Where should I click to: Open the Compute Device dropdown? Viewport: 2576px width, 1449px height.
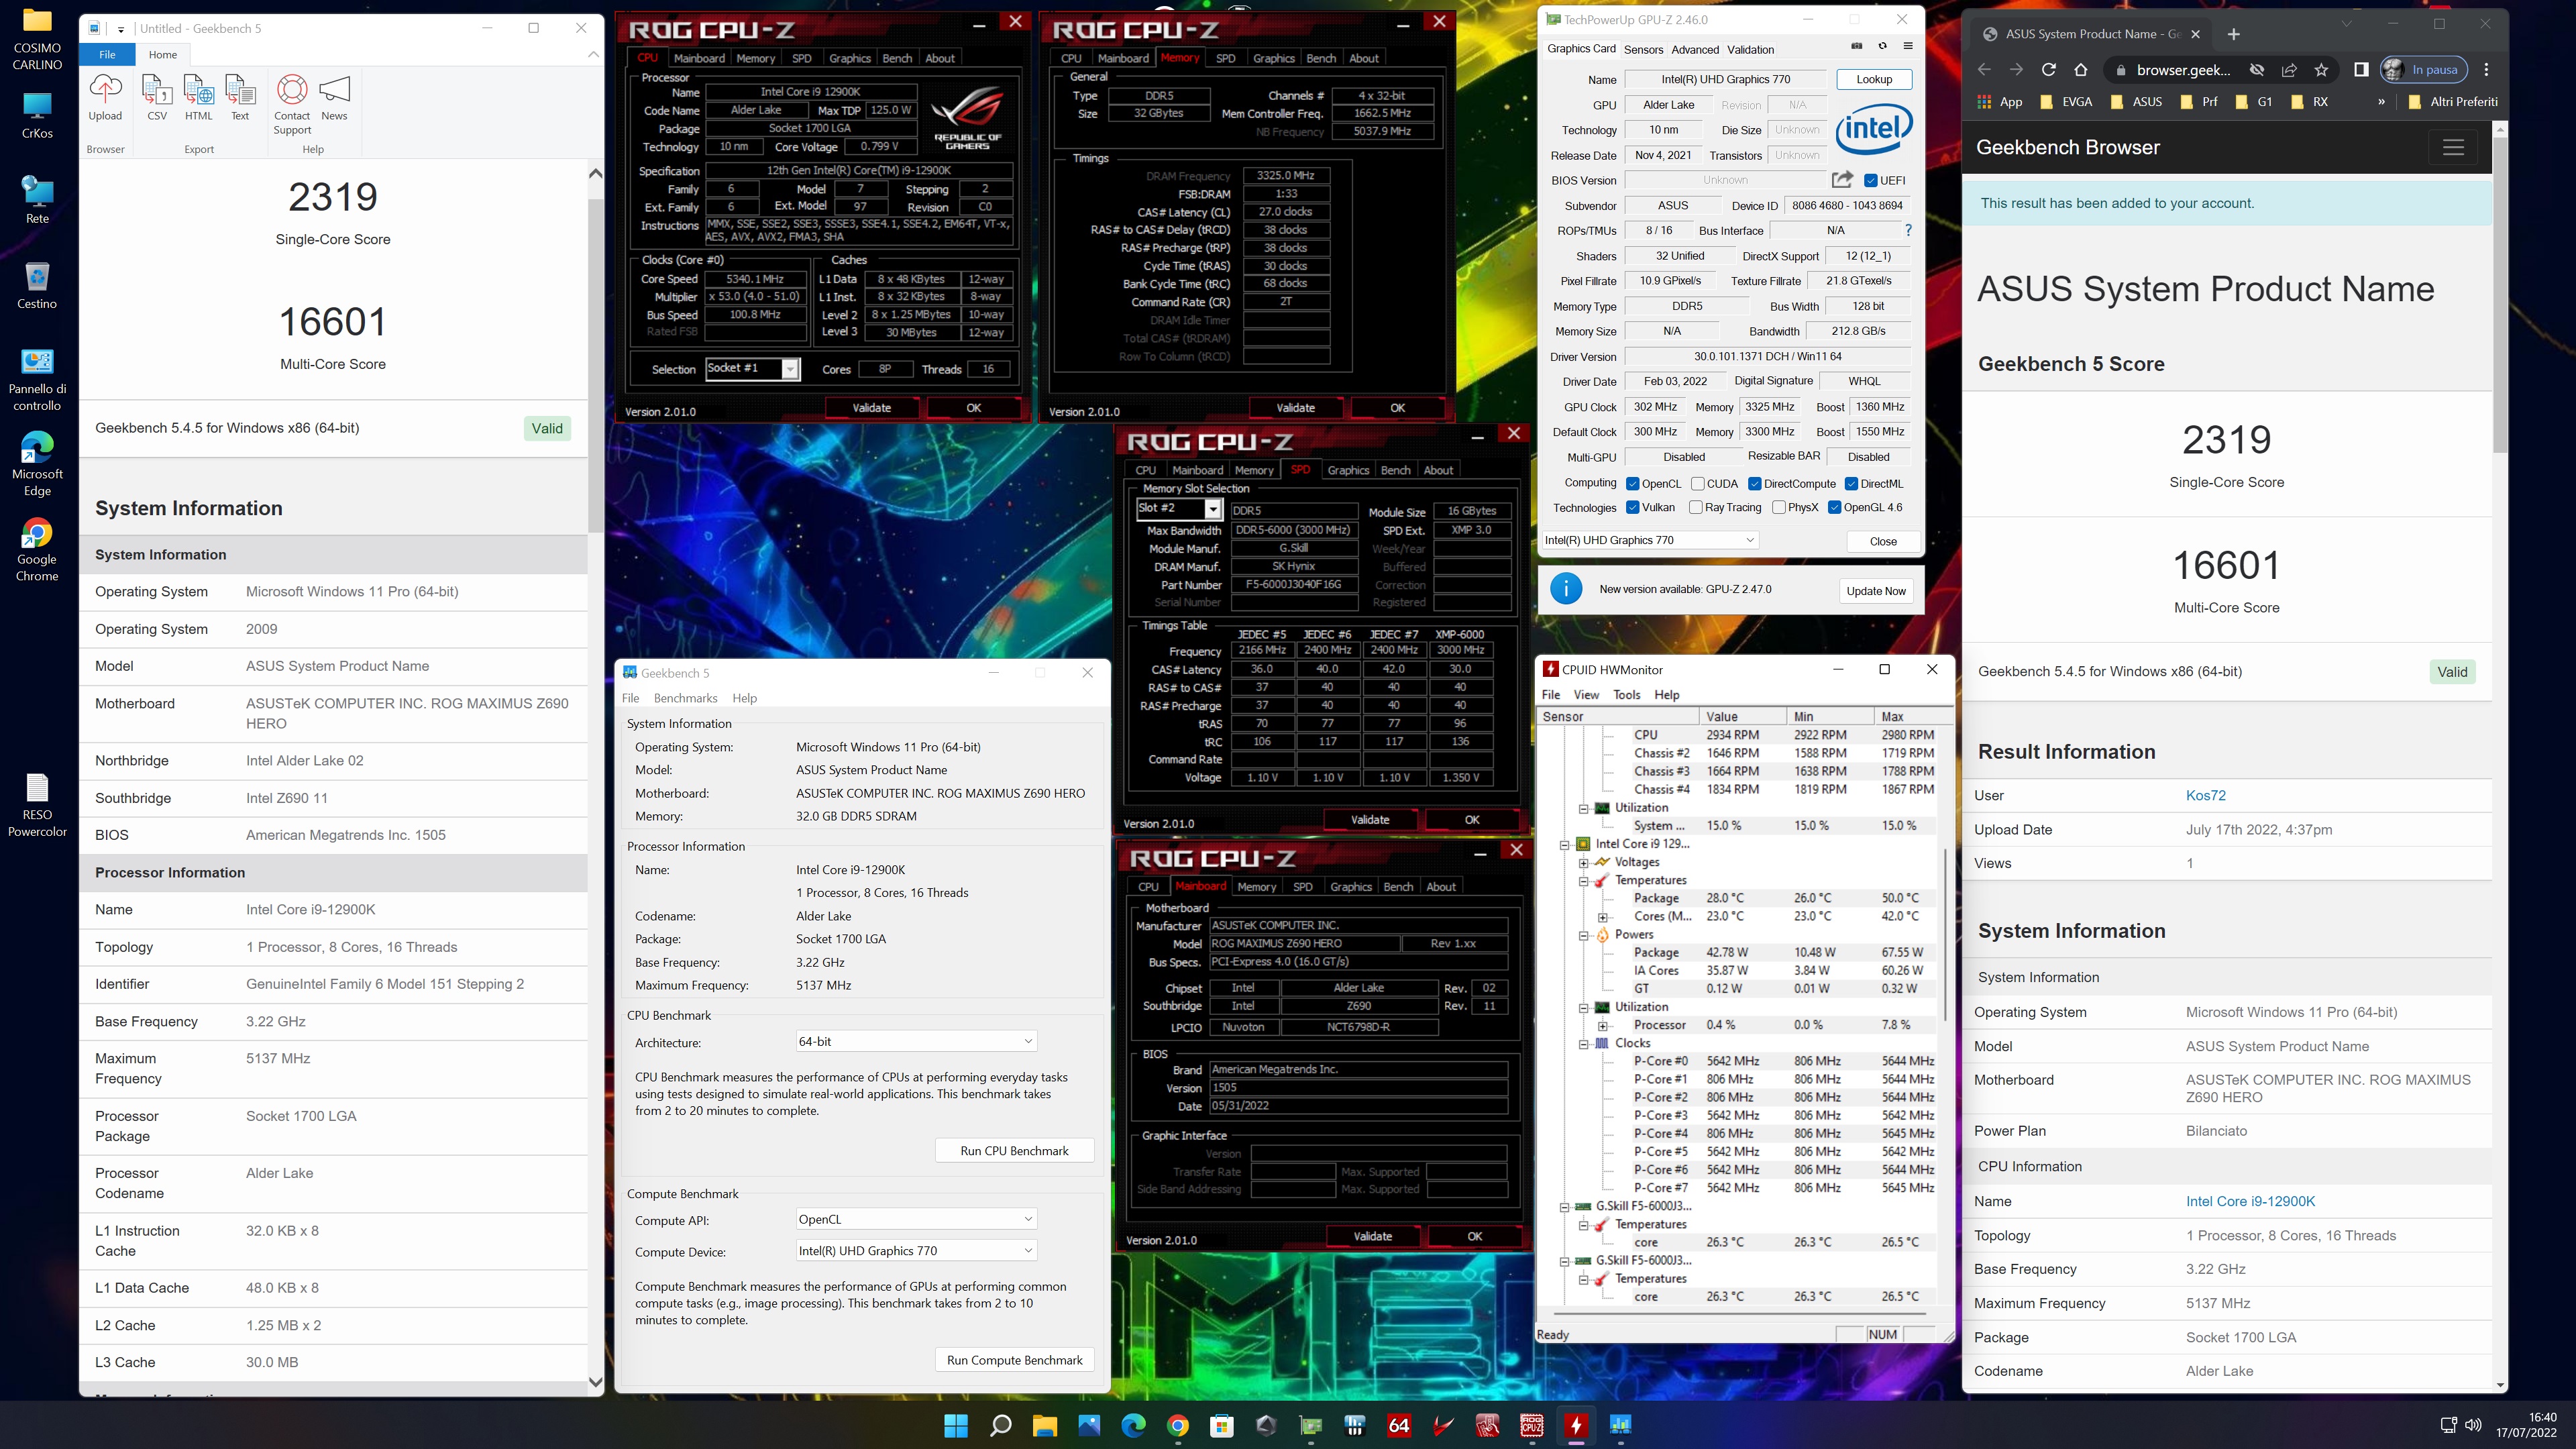(x=915, y=1251)
